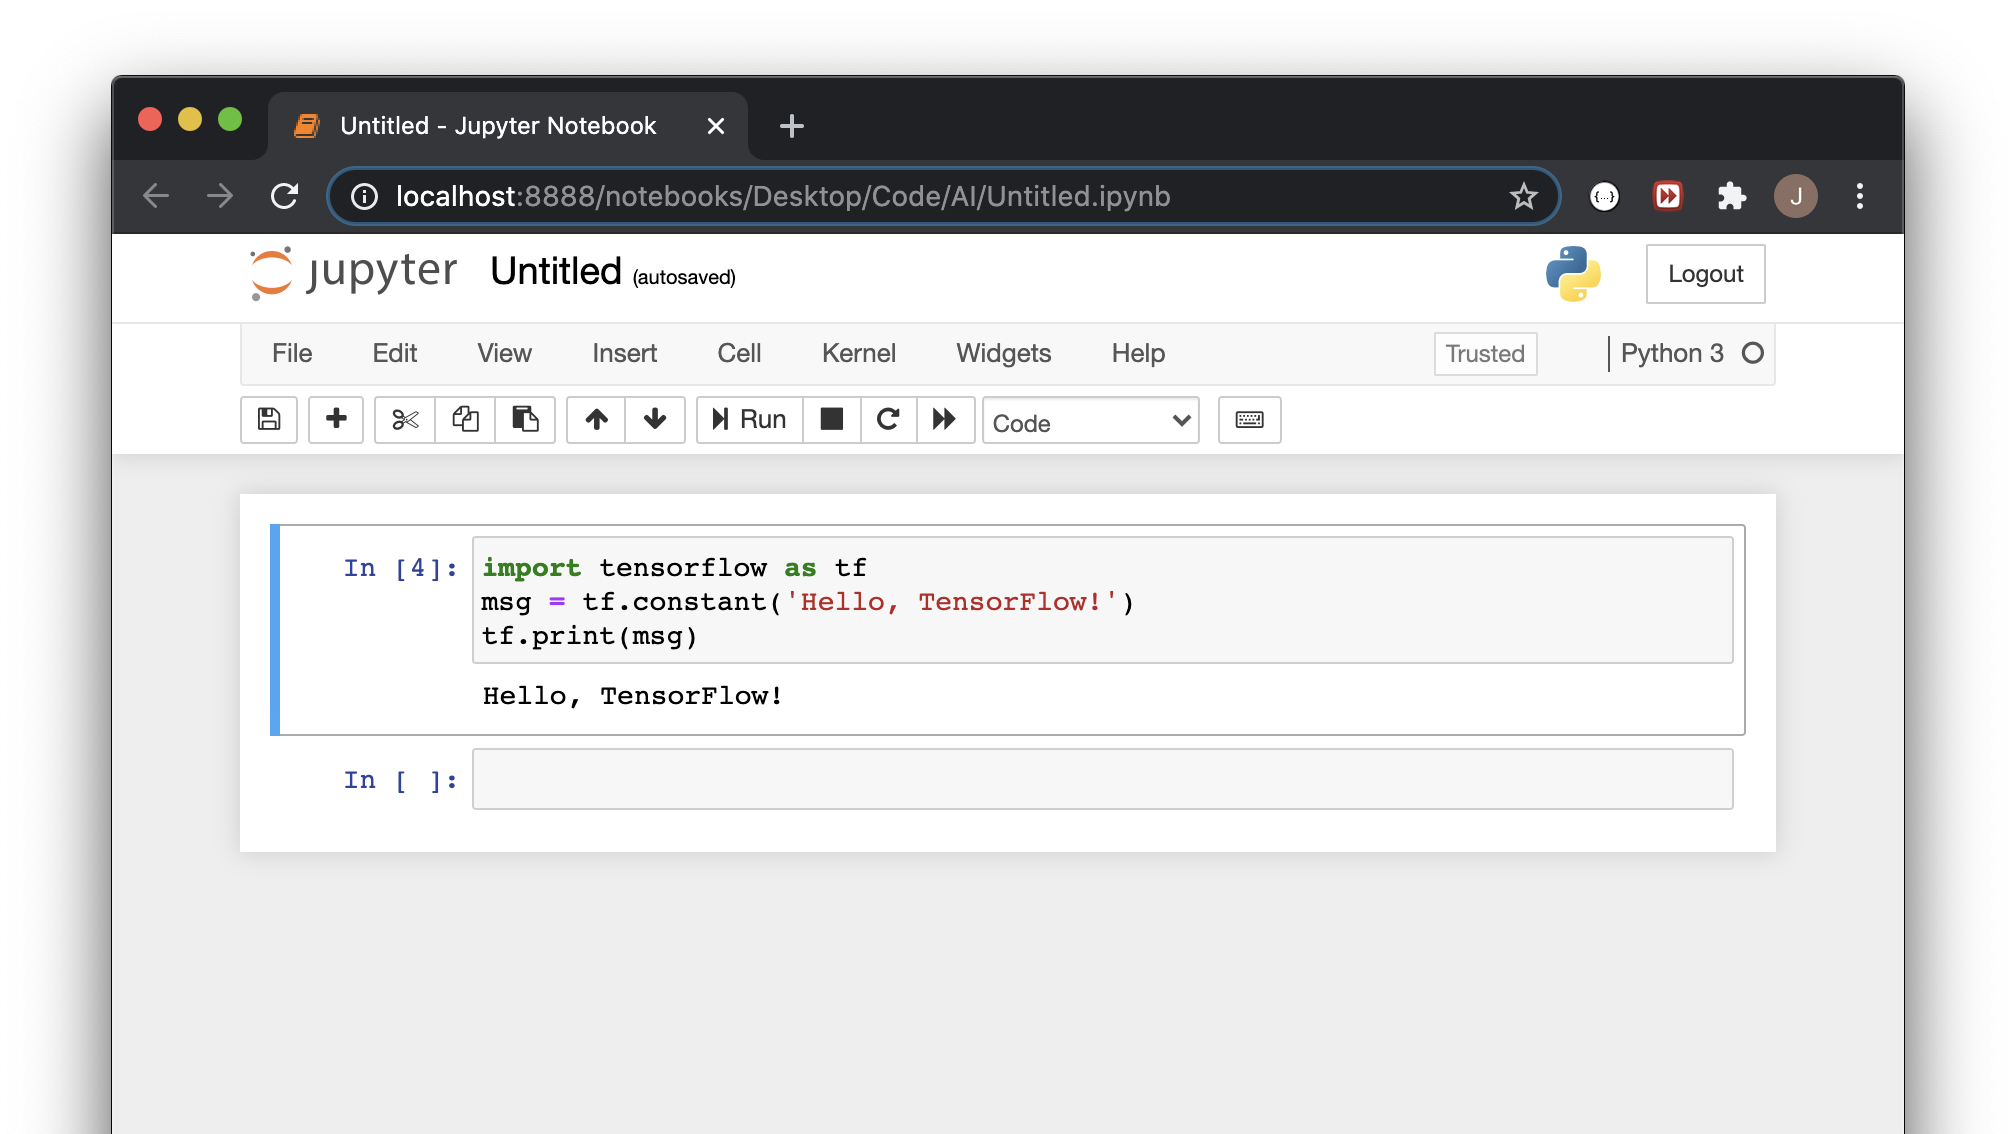Run the selected cell

(x=750, y=419)
